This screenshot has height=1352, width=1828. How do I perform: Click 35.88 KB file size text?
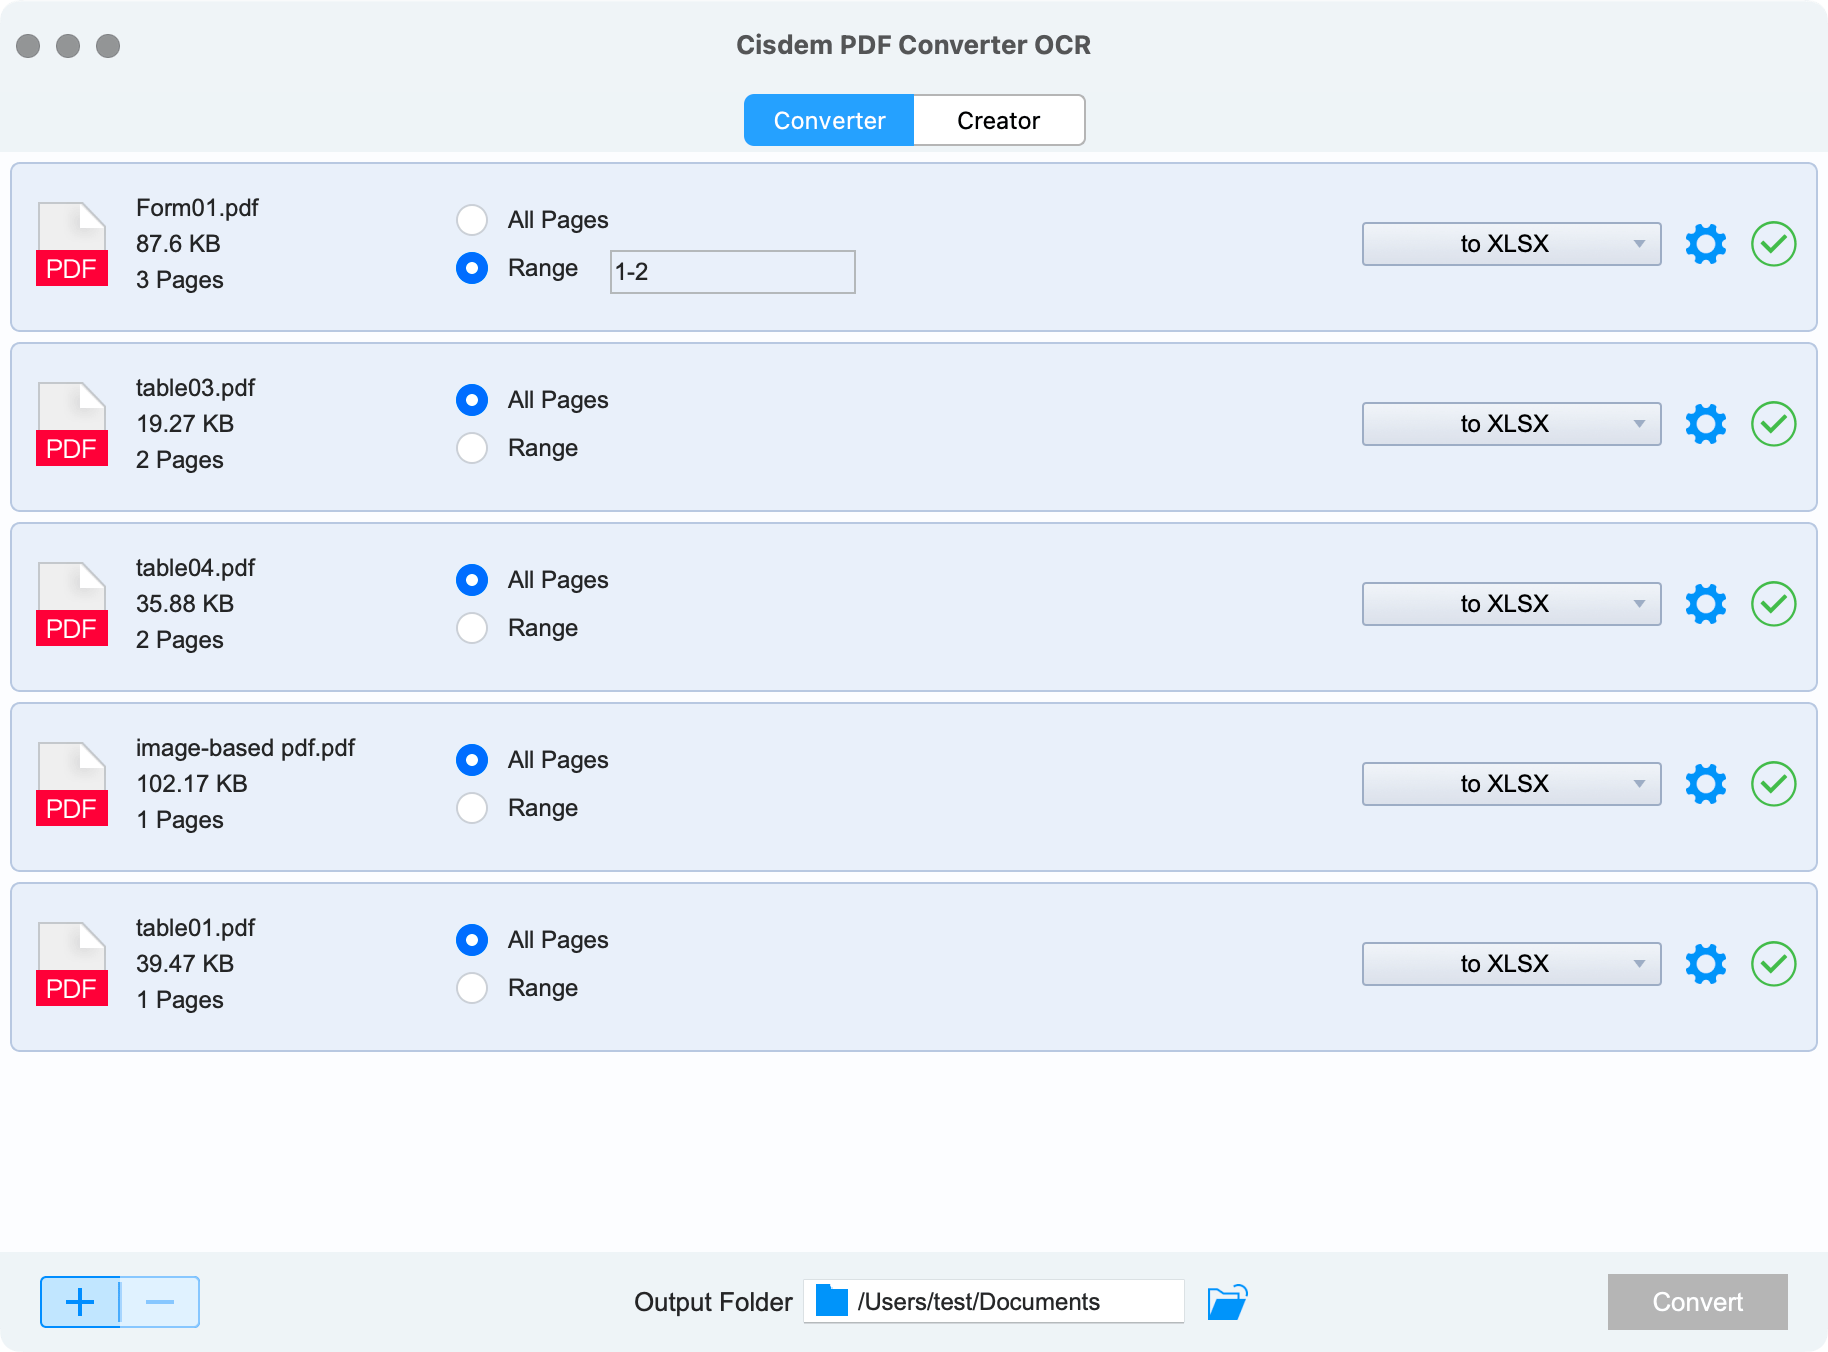click(185, 604)
